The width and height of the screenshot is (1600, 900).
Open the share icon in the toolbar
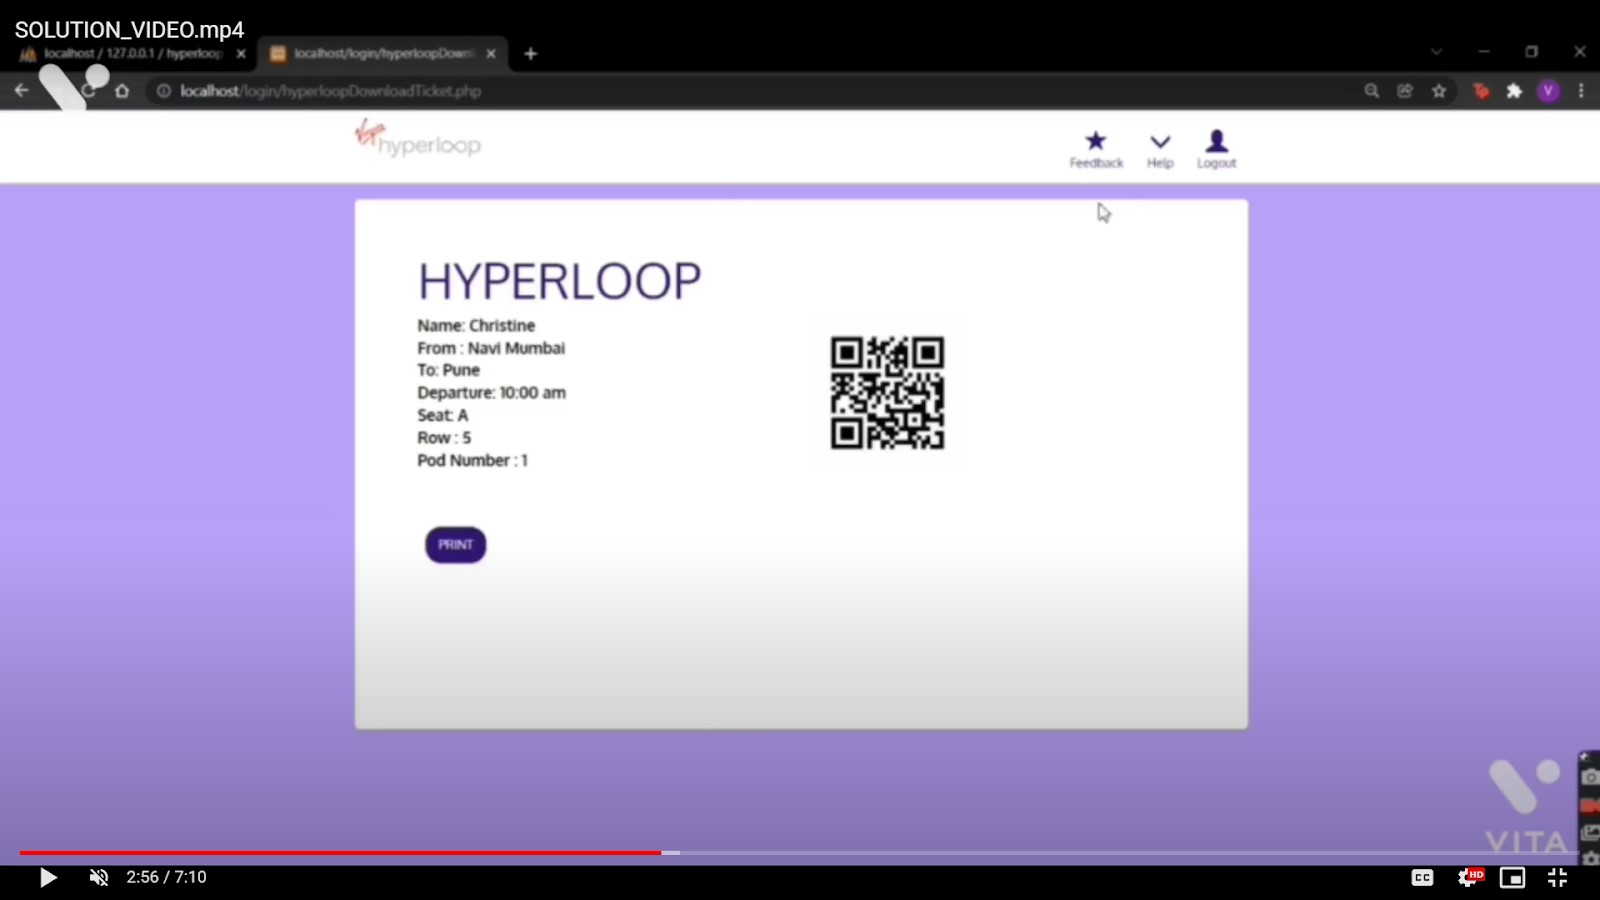coord(1404,90)
